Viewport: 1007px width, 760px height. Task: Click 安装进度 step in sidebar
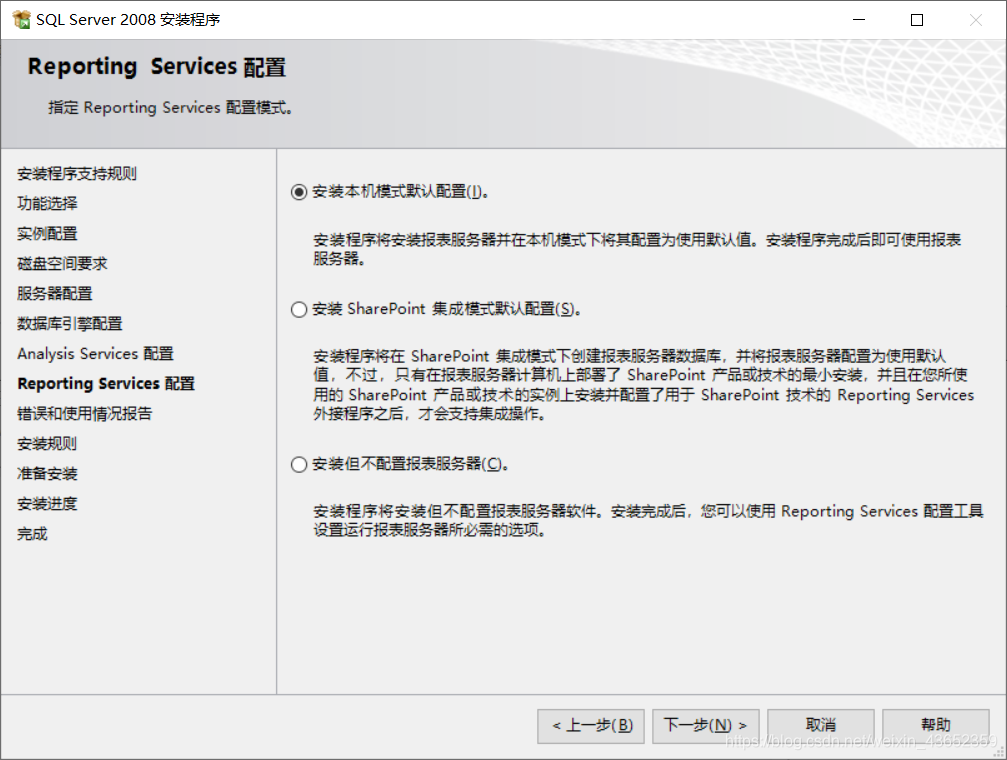(x=48, y=504)
